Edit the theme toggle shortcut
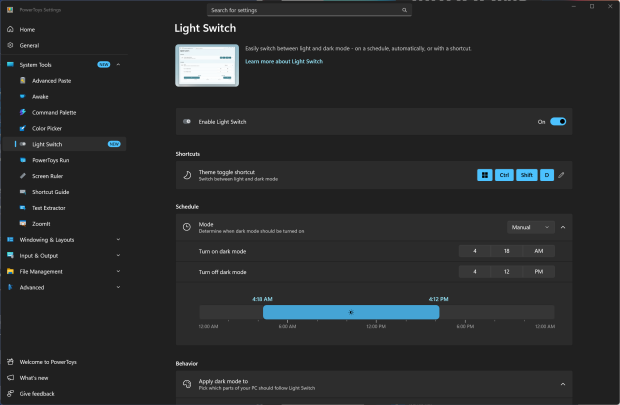The width and height of the screenshot is (620, 405). pos(561,175)
